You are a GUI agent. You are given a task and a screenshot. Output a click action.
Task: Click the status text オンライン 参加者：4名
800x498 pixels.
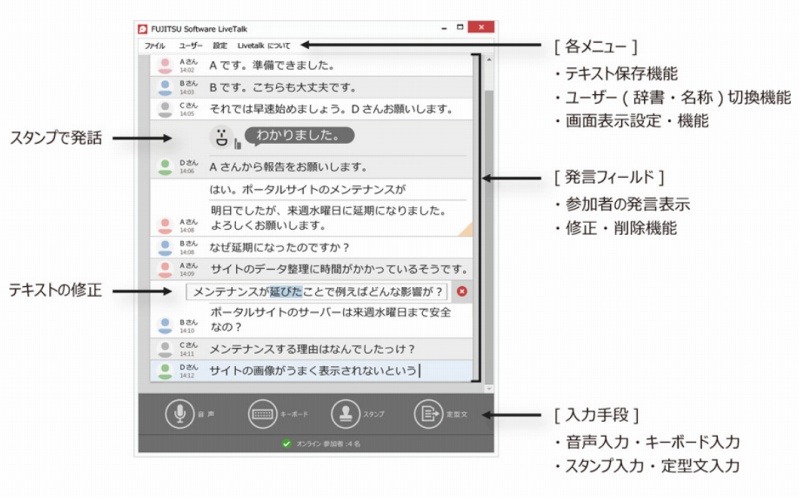pos(328,444)
